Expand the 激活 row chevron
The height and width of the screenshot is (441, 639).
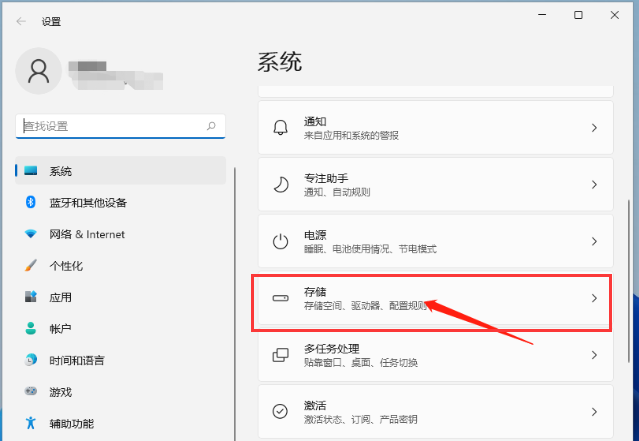(x=594, y=411)
